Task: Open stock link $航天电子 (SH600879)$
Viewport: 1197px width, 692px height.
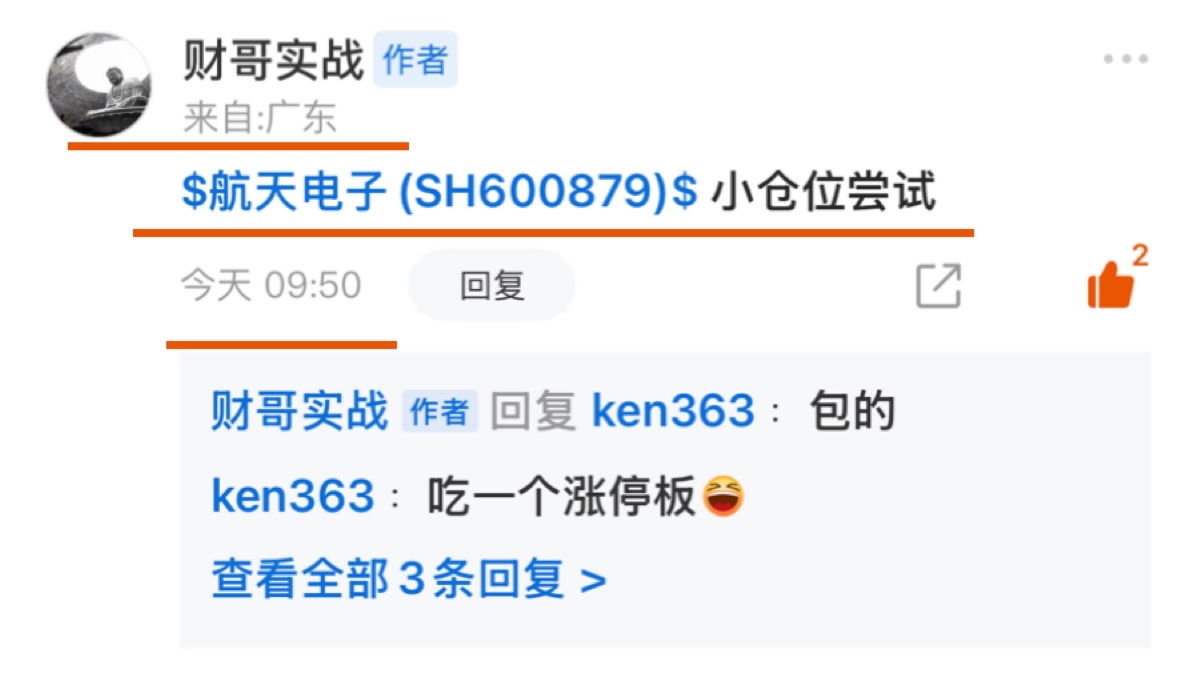Action: (x=439, y=191)
